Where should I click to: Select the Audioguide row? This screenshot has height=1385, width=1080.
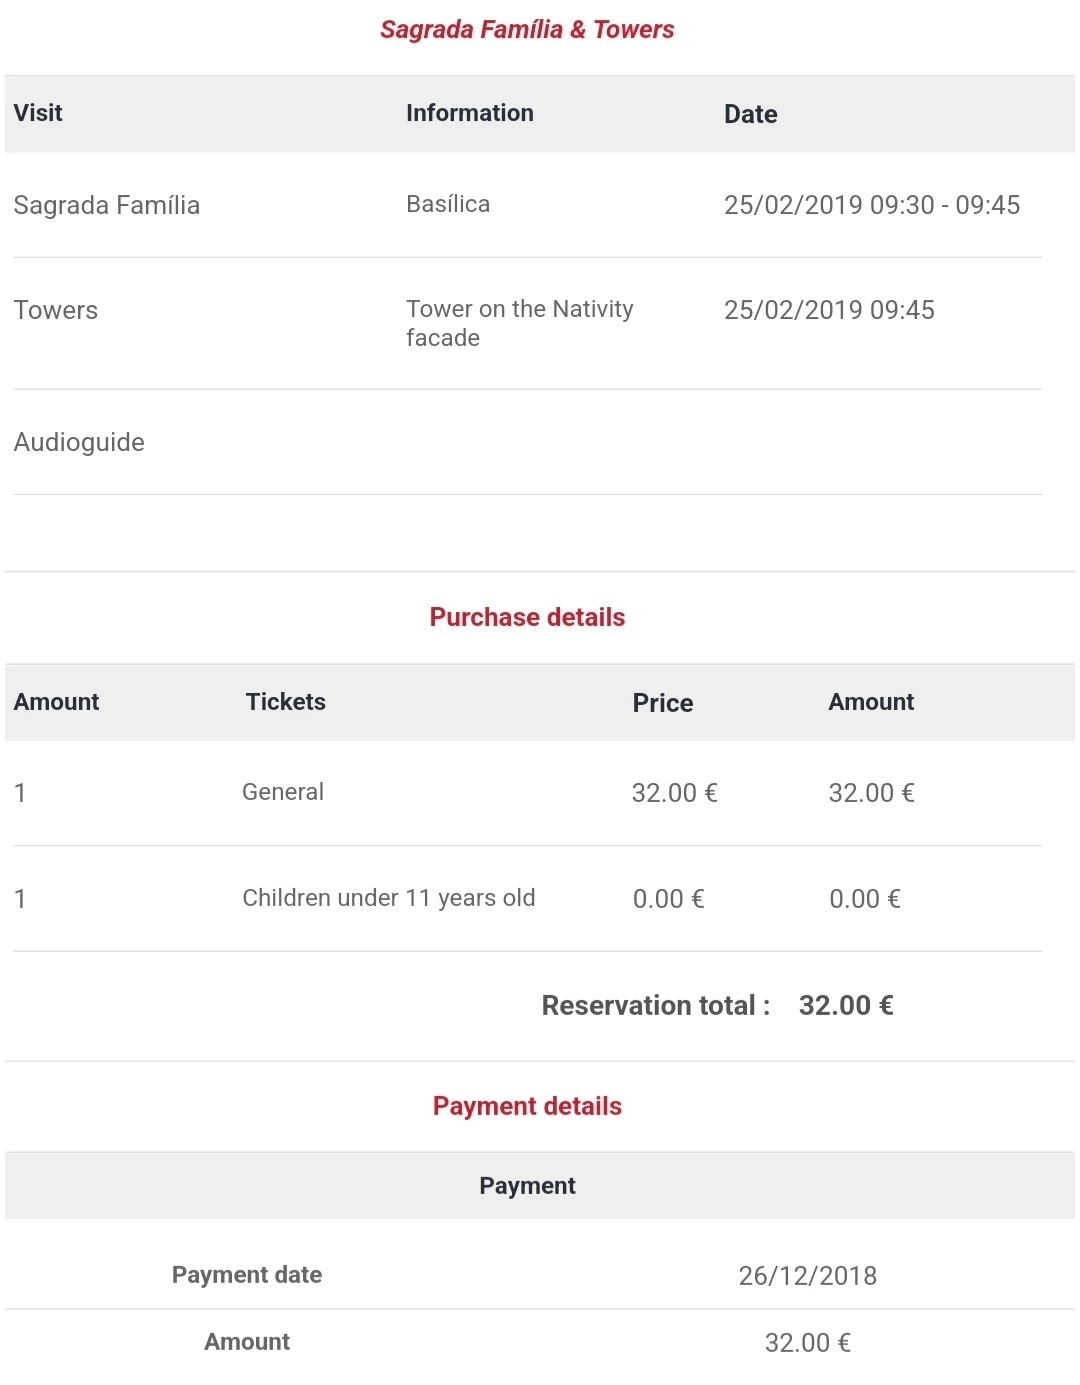[79, 442]
